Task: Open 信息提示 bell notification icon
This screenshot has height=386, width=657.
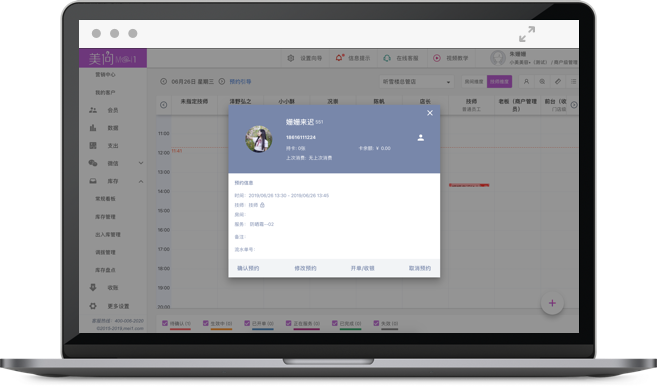Action: [339, 58]
